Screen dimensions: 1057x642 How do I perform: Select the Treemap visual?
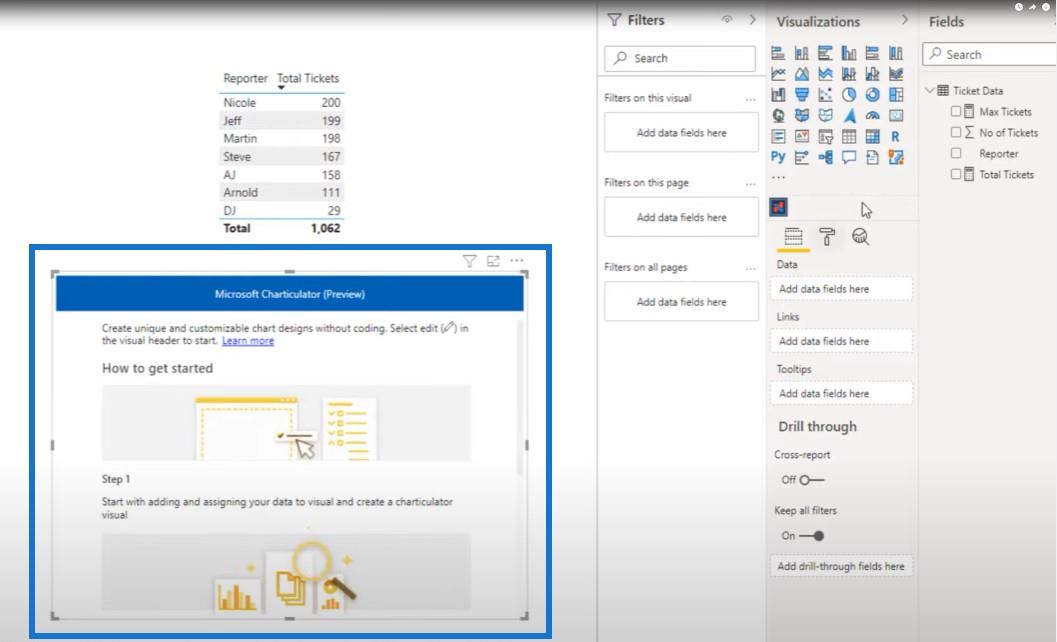pyautogui.click(x=896, y=94)
